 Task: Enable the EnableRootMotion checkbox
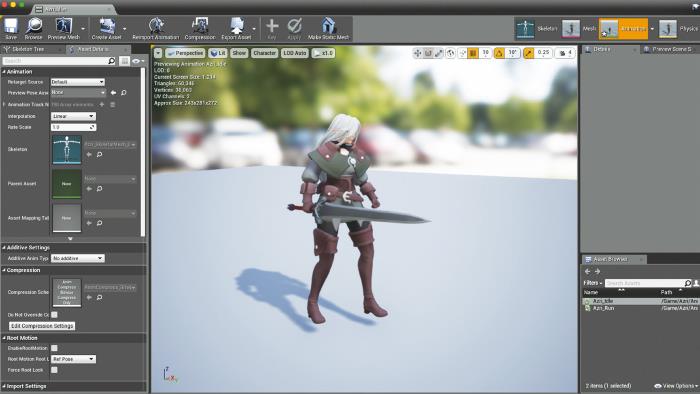click(54, 348)
